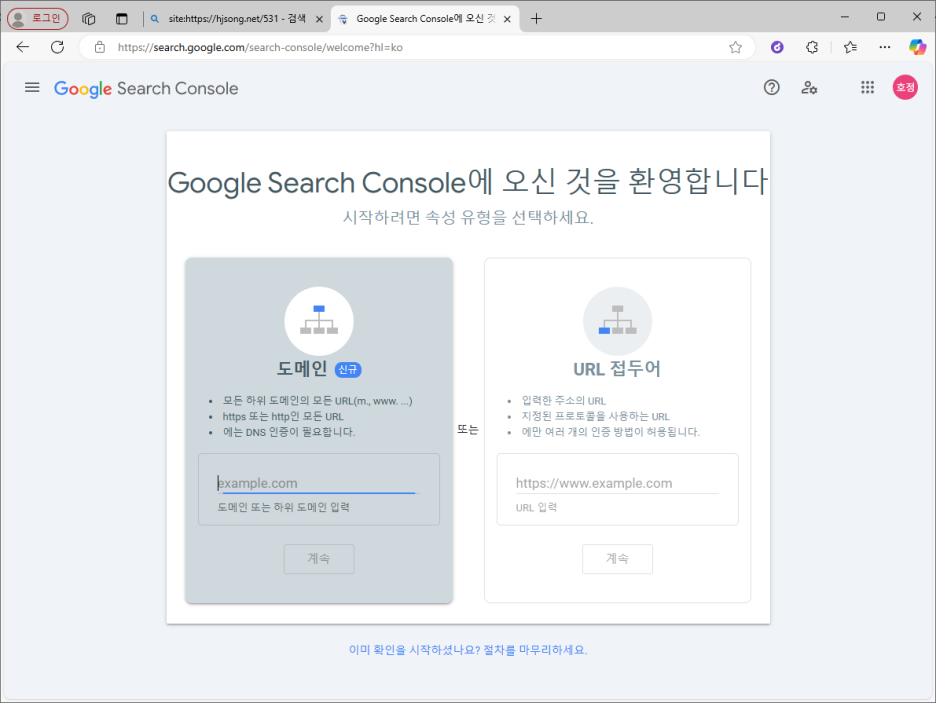This screenshot has height=703, width=936.
Task: Open the browser extensions puzzle icon
Action: click(812, 47)
